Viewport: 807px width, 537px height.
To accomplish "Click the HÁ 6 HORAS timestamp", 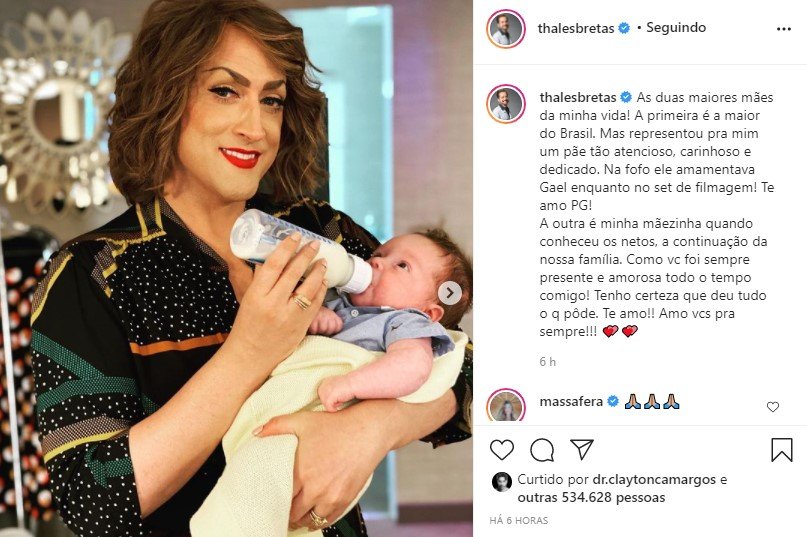I will pyautogui.click(x=518, y=521).
